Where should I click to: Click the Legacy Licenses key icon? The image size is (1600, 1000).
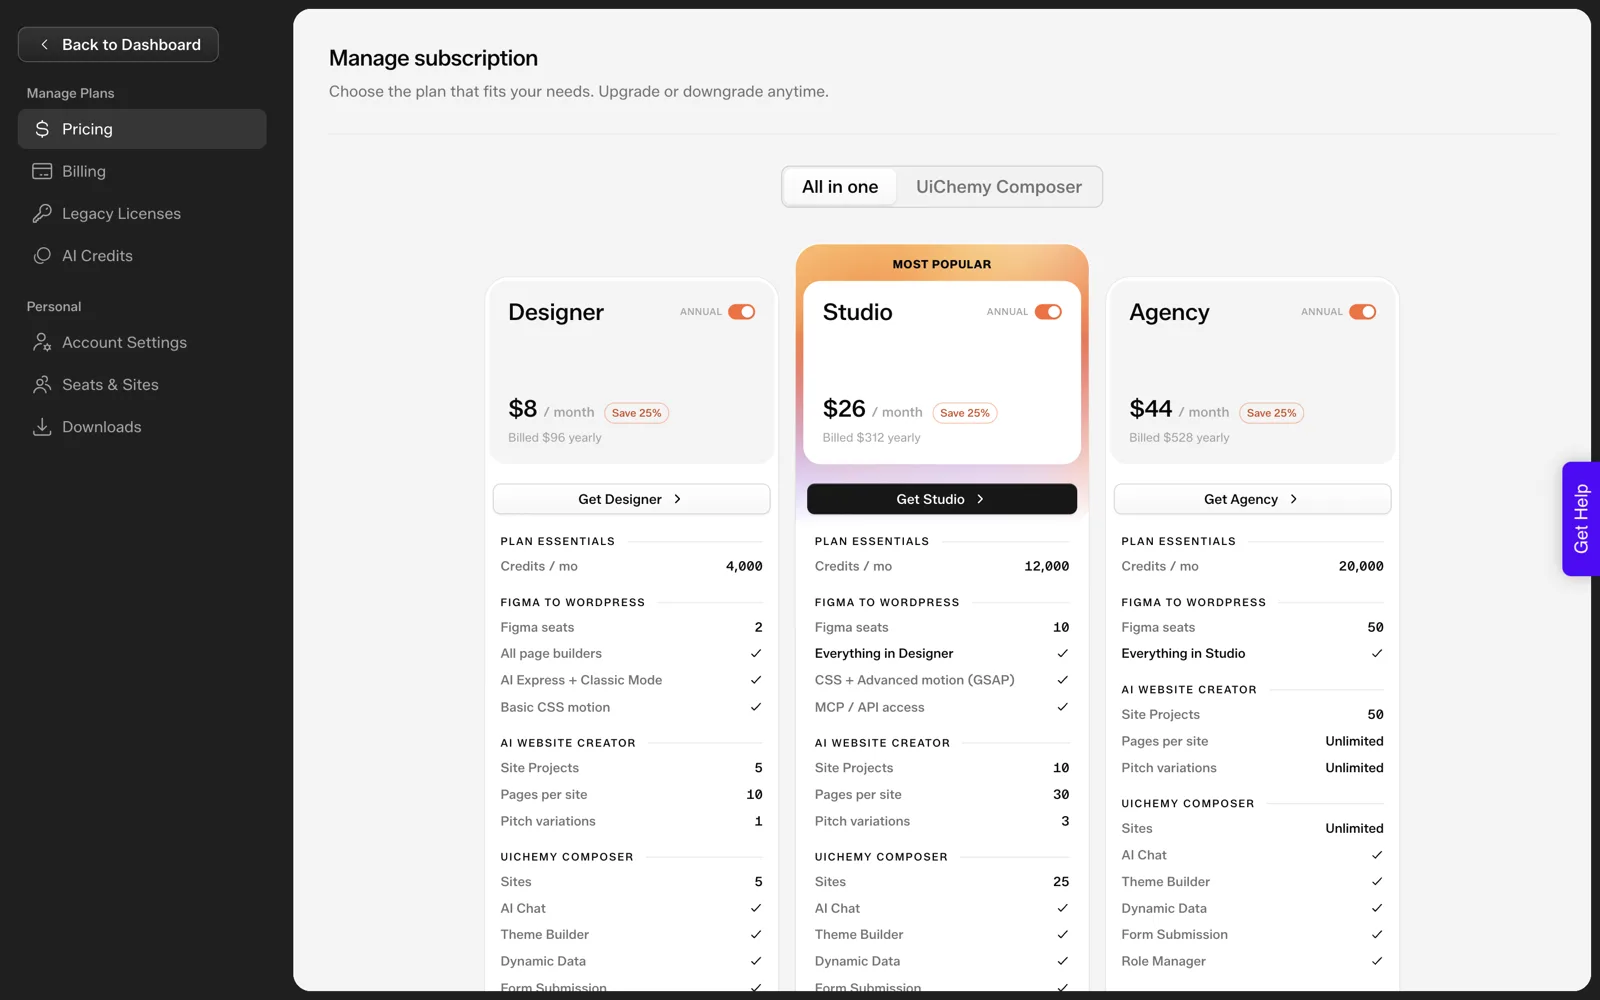point(42,213)
